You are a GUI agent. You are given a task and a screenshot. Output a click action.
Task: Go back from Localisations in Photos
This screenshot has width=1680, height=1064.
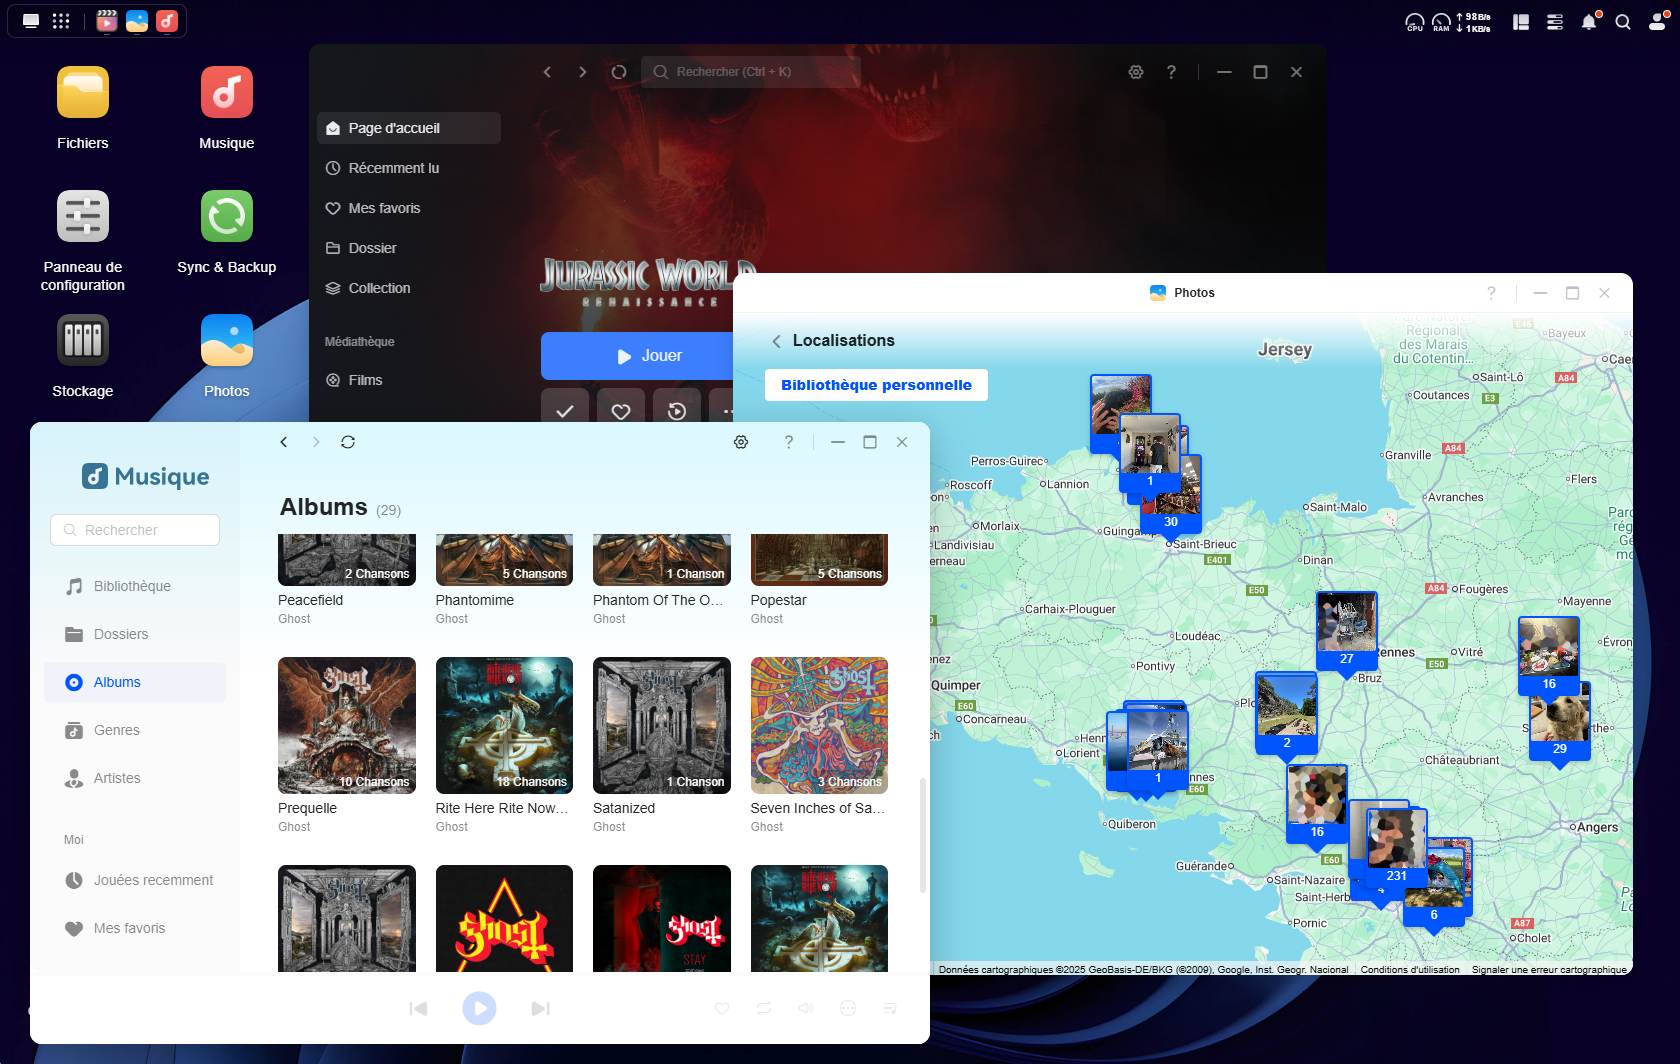776,341
